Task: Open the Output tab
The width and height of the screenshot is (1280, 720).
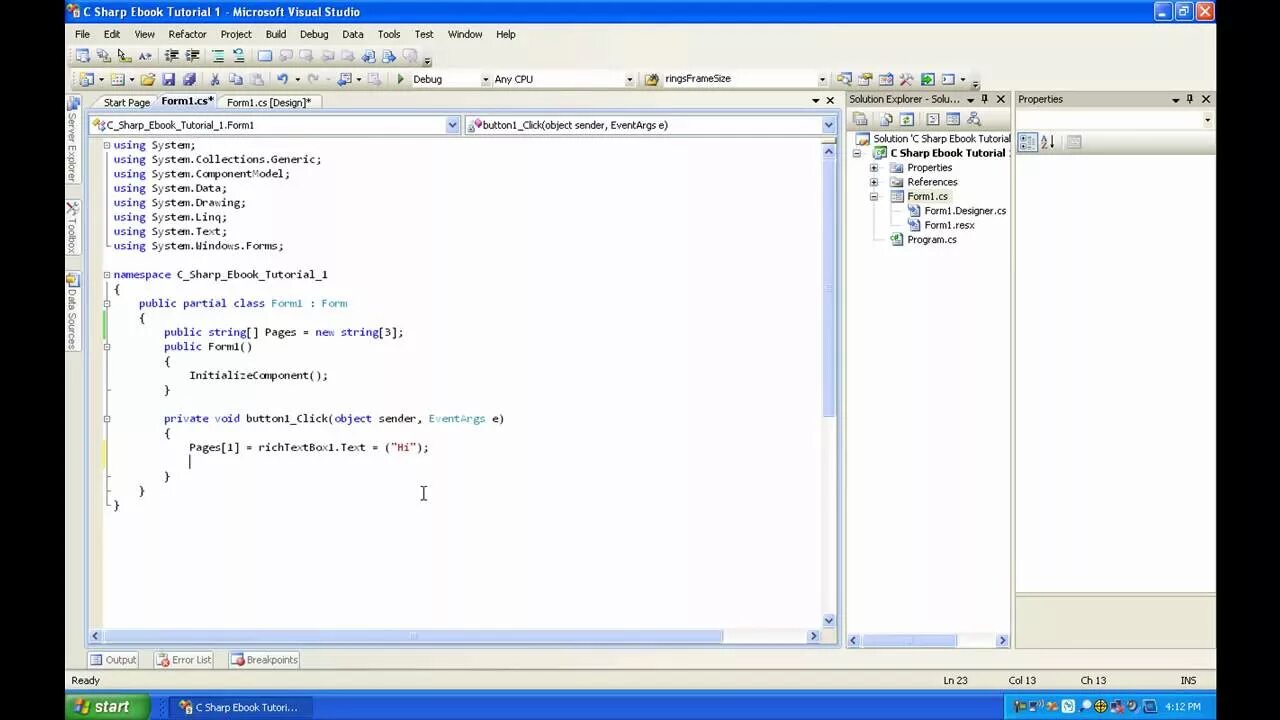Action: 112,660
